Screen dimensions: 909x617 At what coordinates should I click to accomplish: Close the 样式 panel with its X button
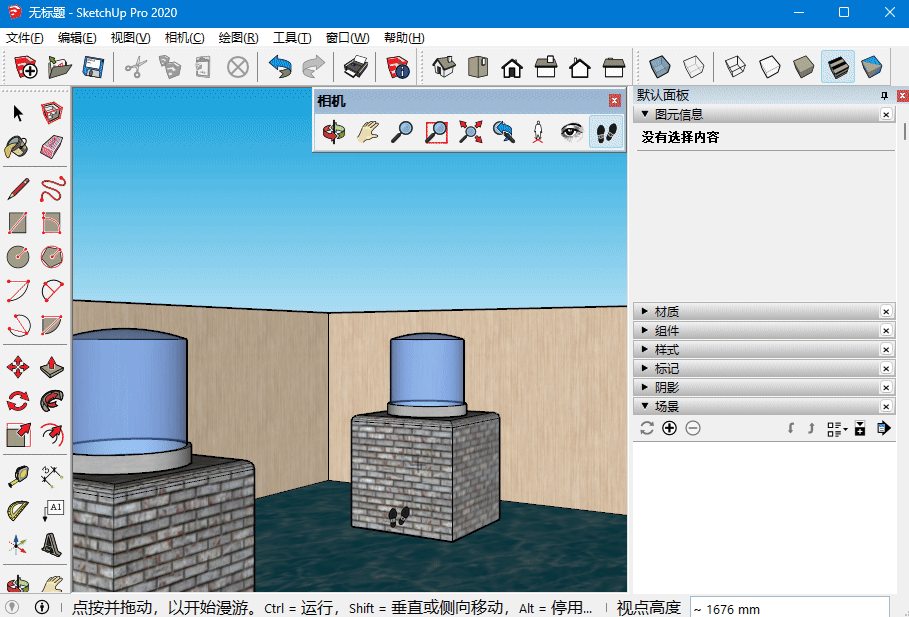point(886,350)
